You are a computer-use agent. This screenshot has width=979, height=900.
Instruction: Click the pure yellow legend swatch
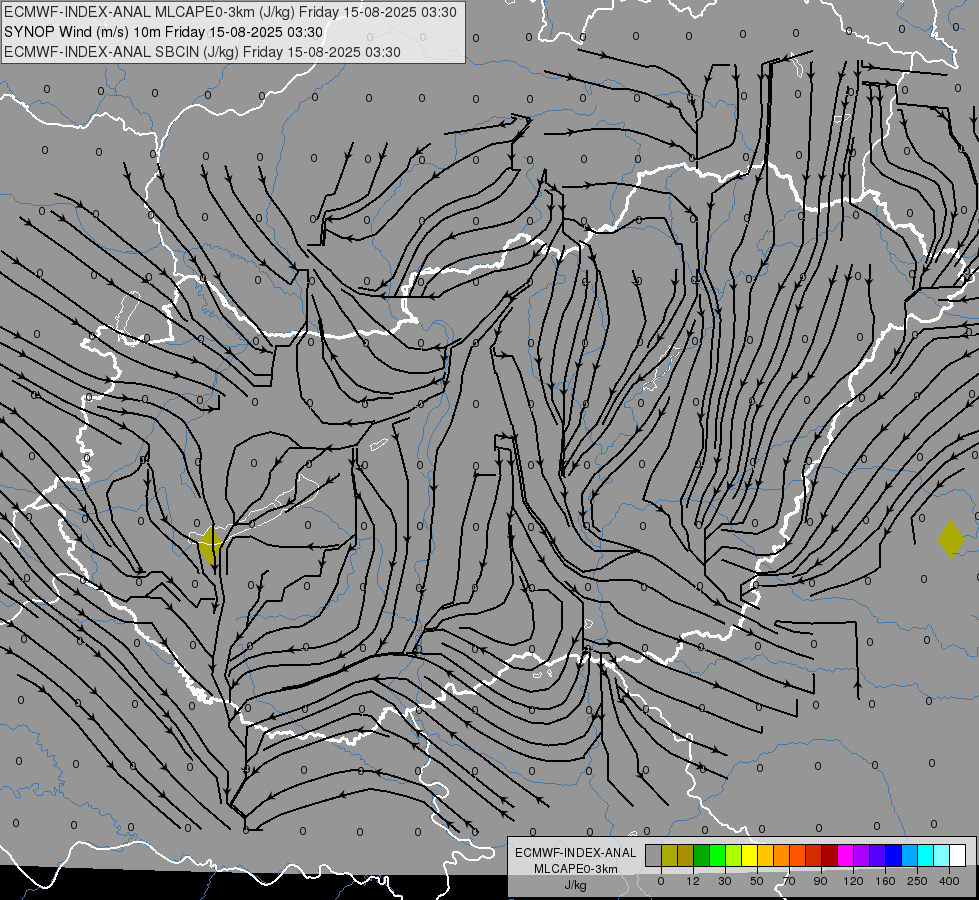(750, 855)
